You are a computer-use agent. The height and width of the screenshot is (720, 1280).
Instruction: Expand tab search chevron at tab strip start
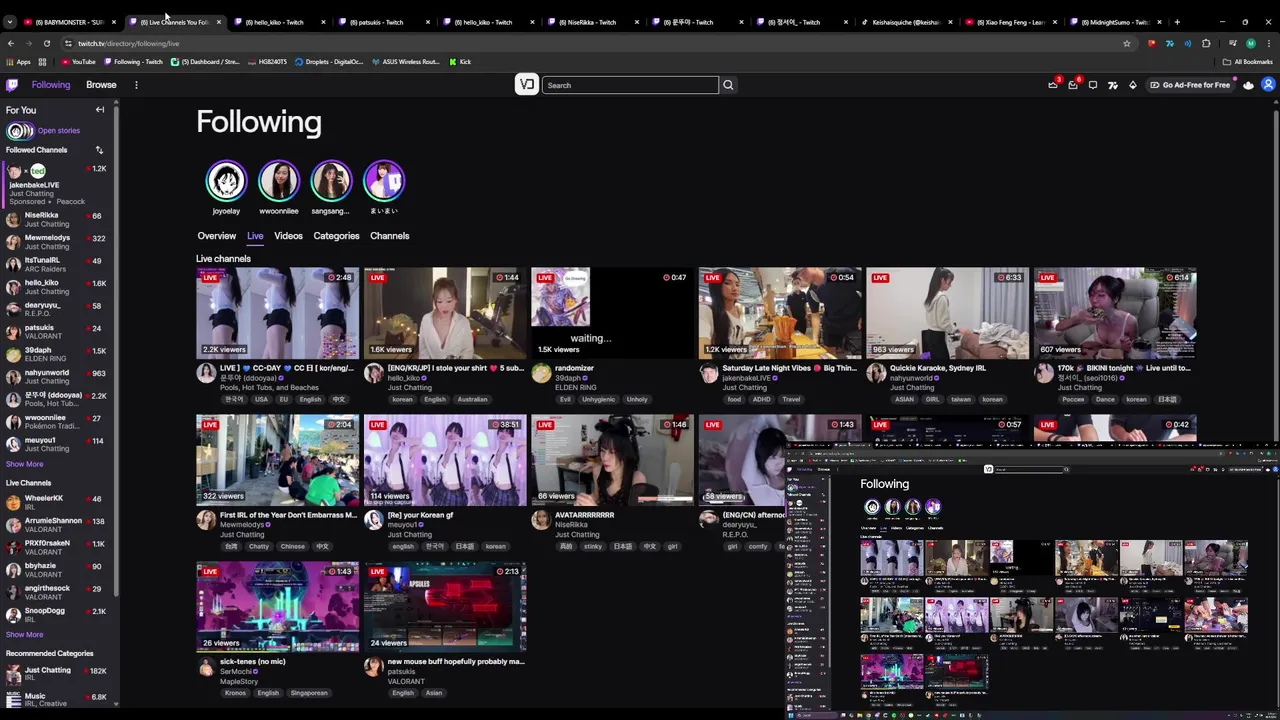click(9, 22)
